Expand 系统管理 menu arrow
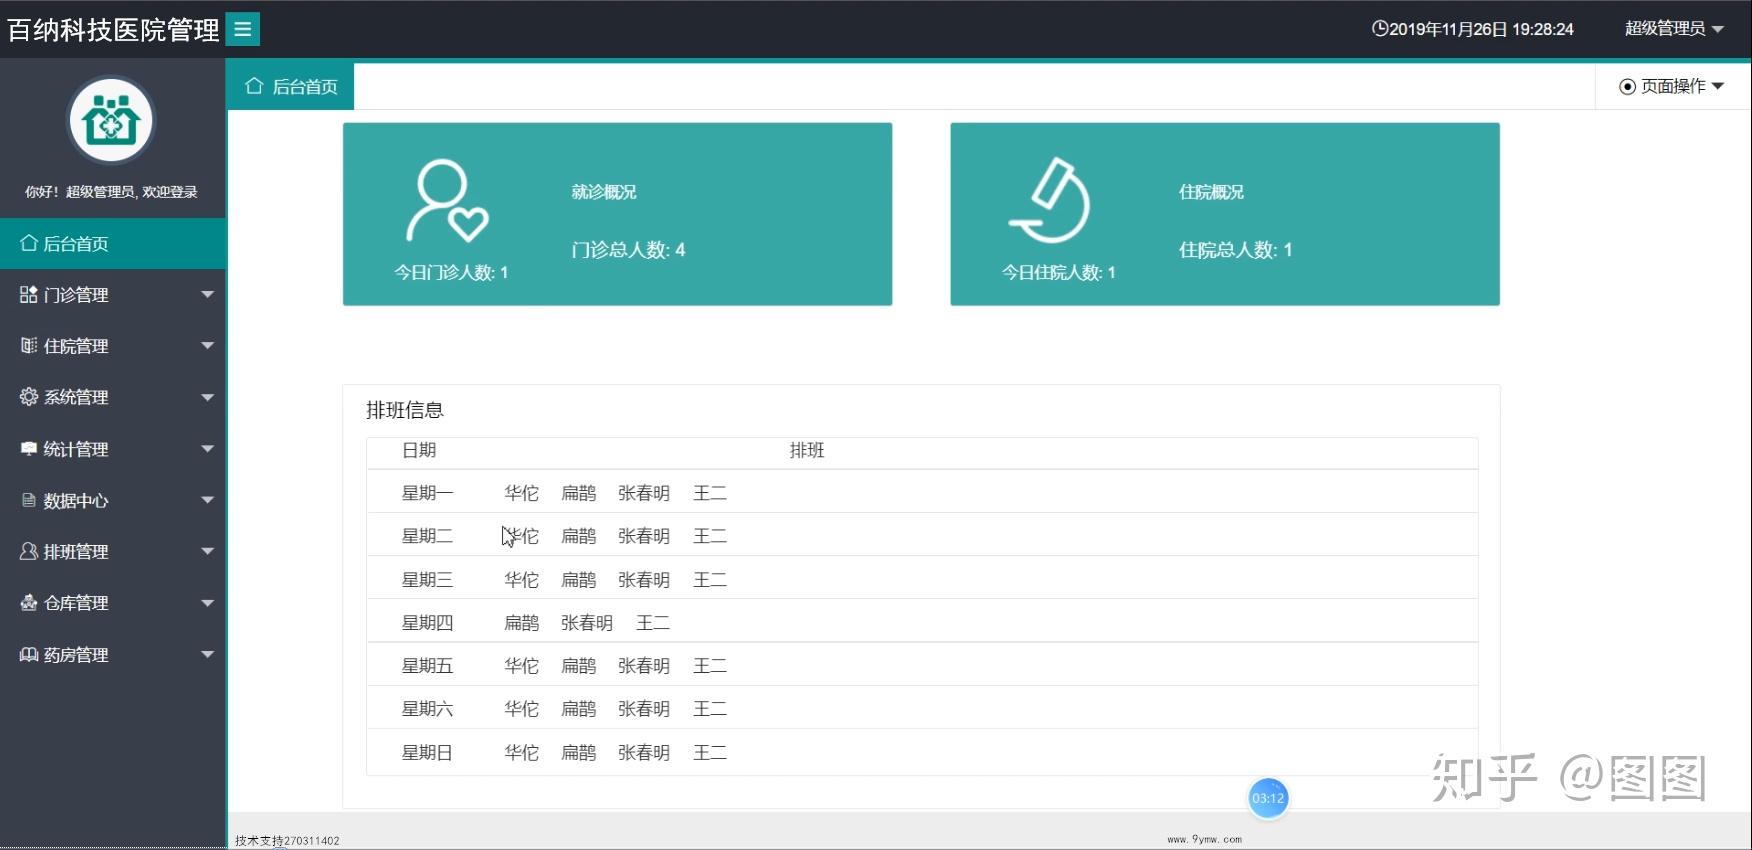Viewport: 1752px width, 850px height. (208, 397)
